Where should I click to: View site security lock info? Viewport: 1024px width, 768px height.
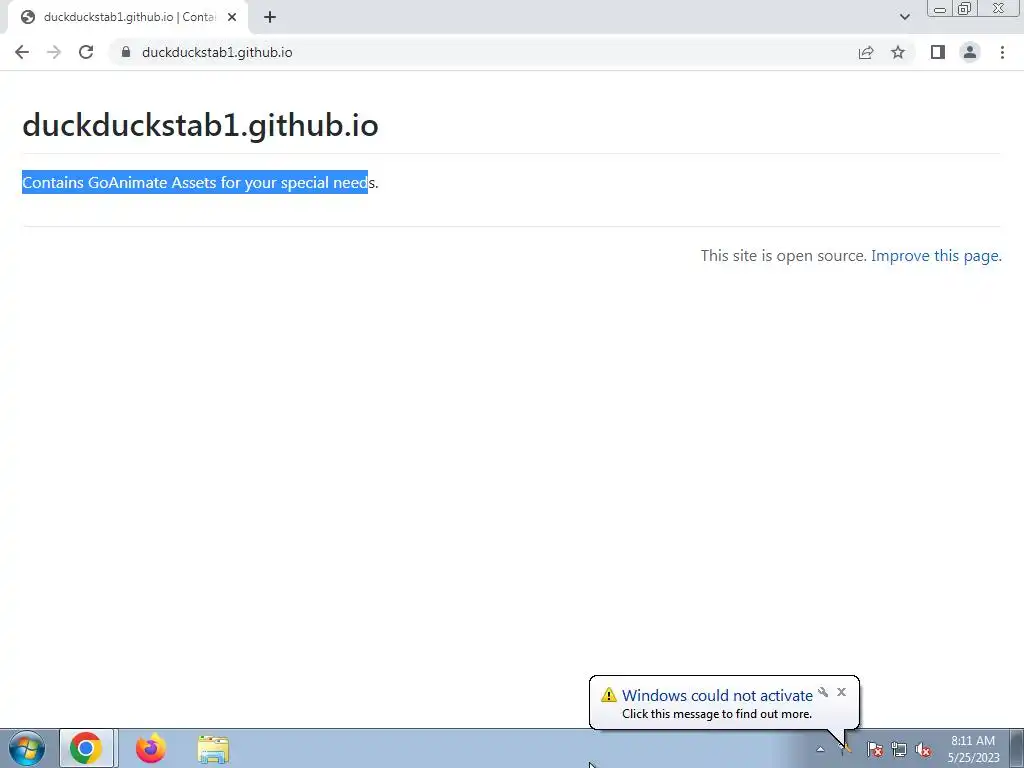(x=126, y=52)
